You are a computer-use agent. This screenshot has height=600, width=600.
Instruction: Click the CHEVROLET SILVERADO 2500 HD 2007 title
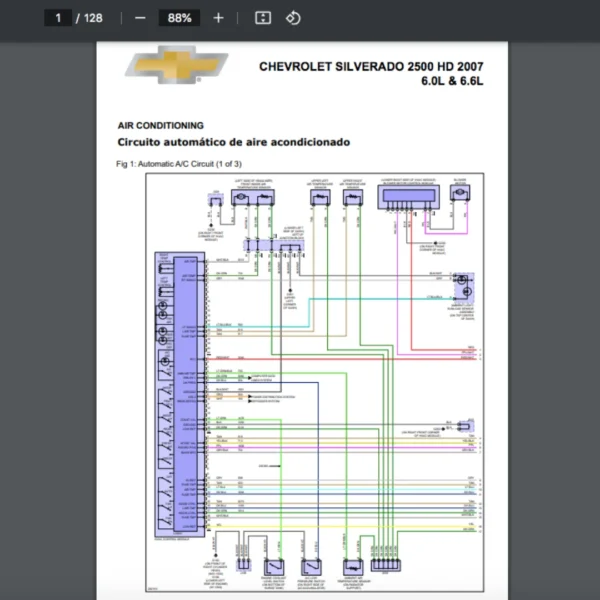click(370, 67)
